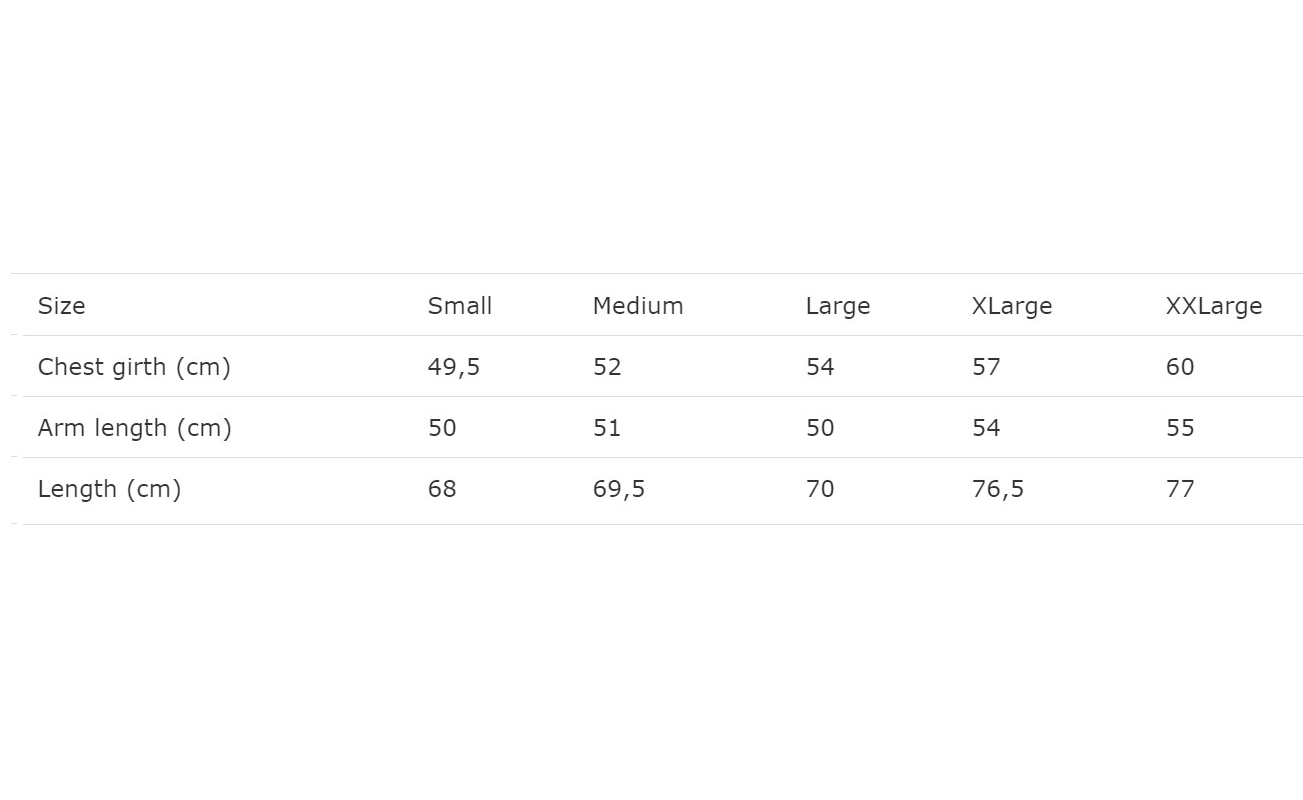Viewport: 1303px width, 800px height.
Task: Click the Length (cm) row label
Action: 110,489
